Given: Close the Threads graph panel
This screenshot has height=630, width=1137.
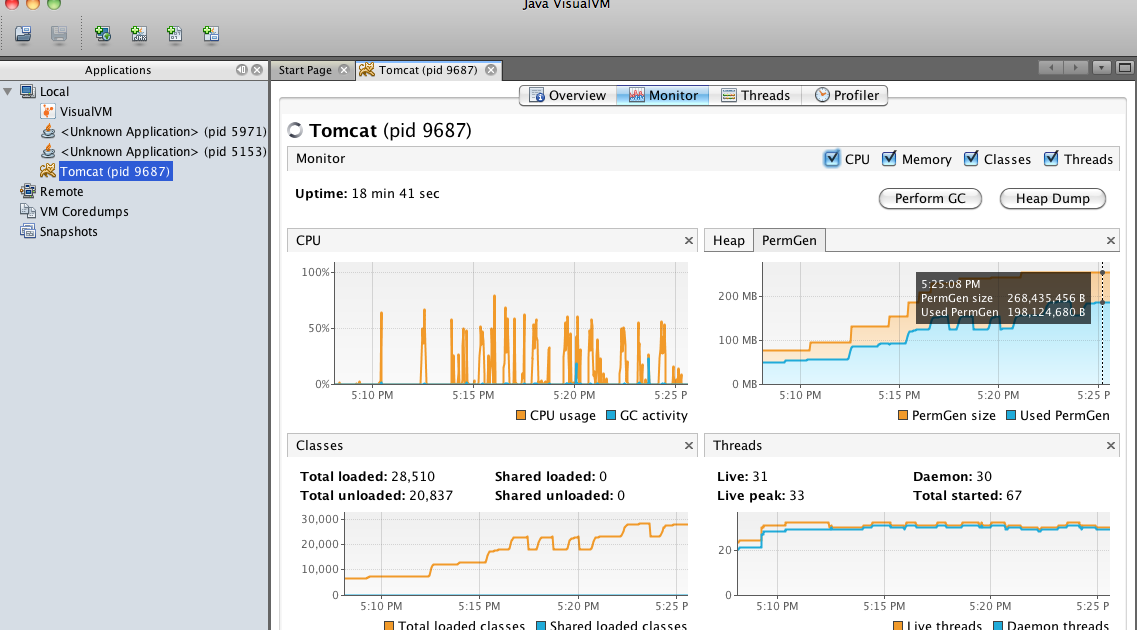Looking at the screenshot, I should (1110, 446).
